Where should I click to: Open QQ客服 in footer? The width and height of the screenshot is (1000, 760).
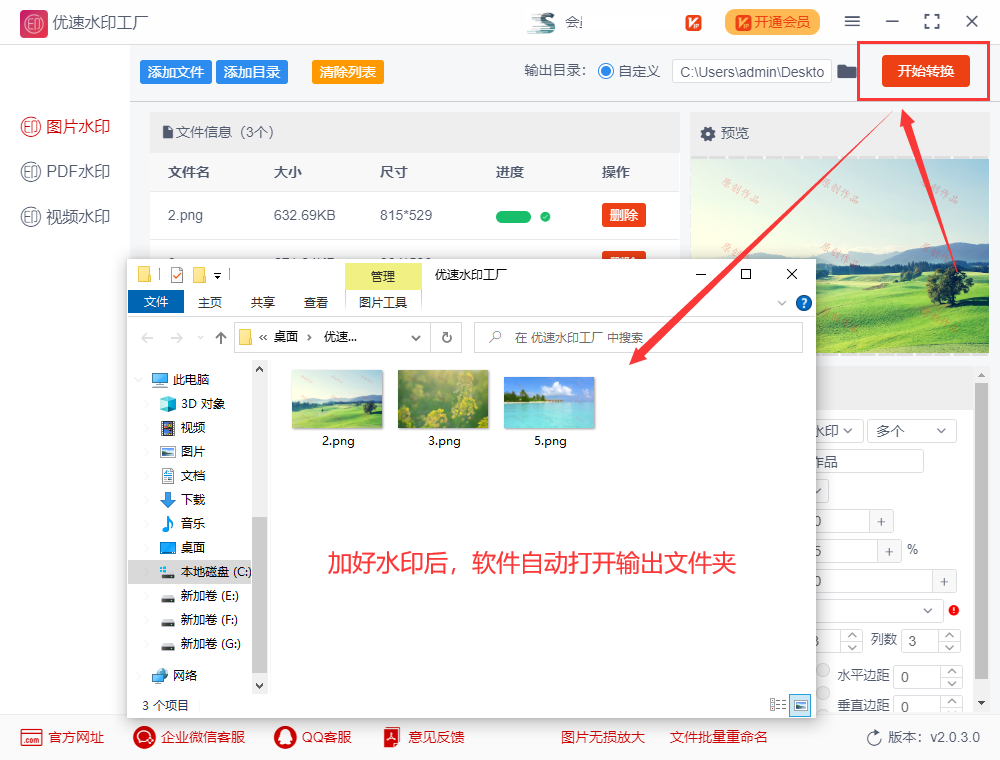(x=312, y=738)
